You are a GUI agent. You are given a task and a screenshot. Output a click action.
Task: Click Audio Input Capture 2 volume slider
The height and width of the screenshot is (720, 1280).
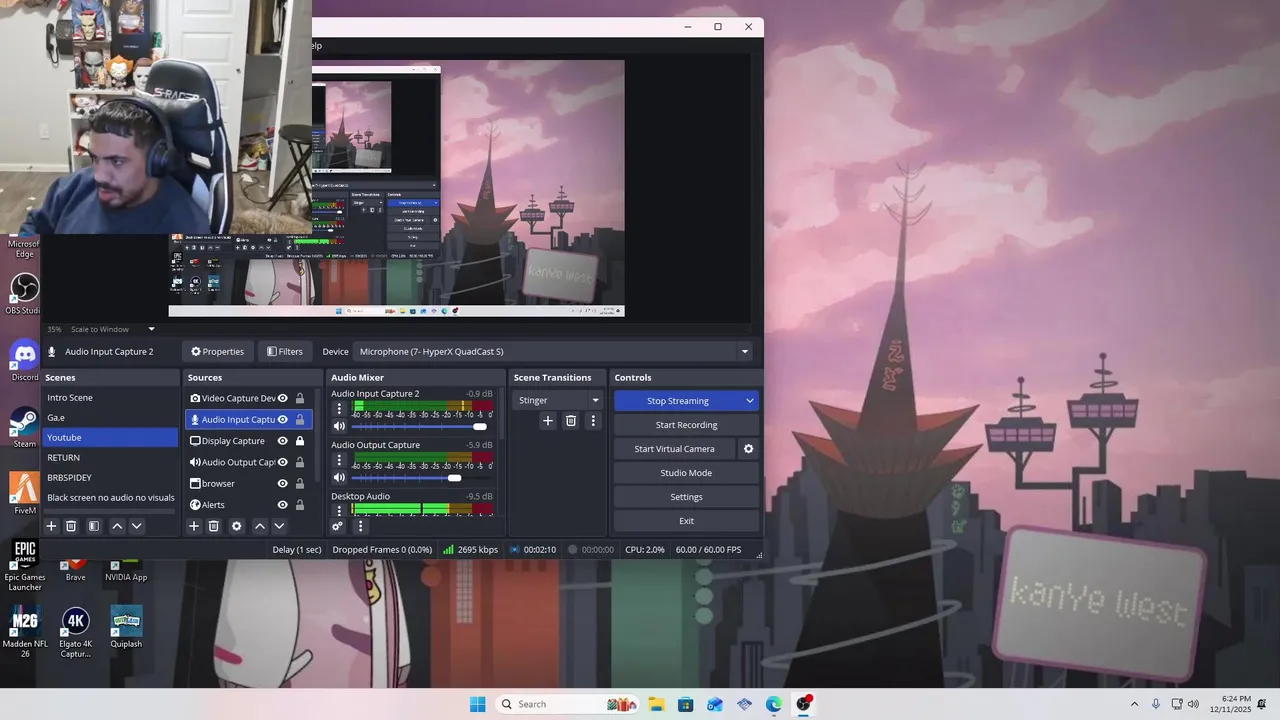pos(420,427)
